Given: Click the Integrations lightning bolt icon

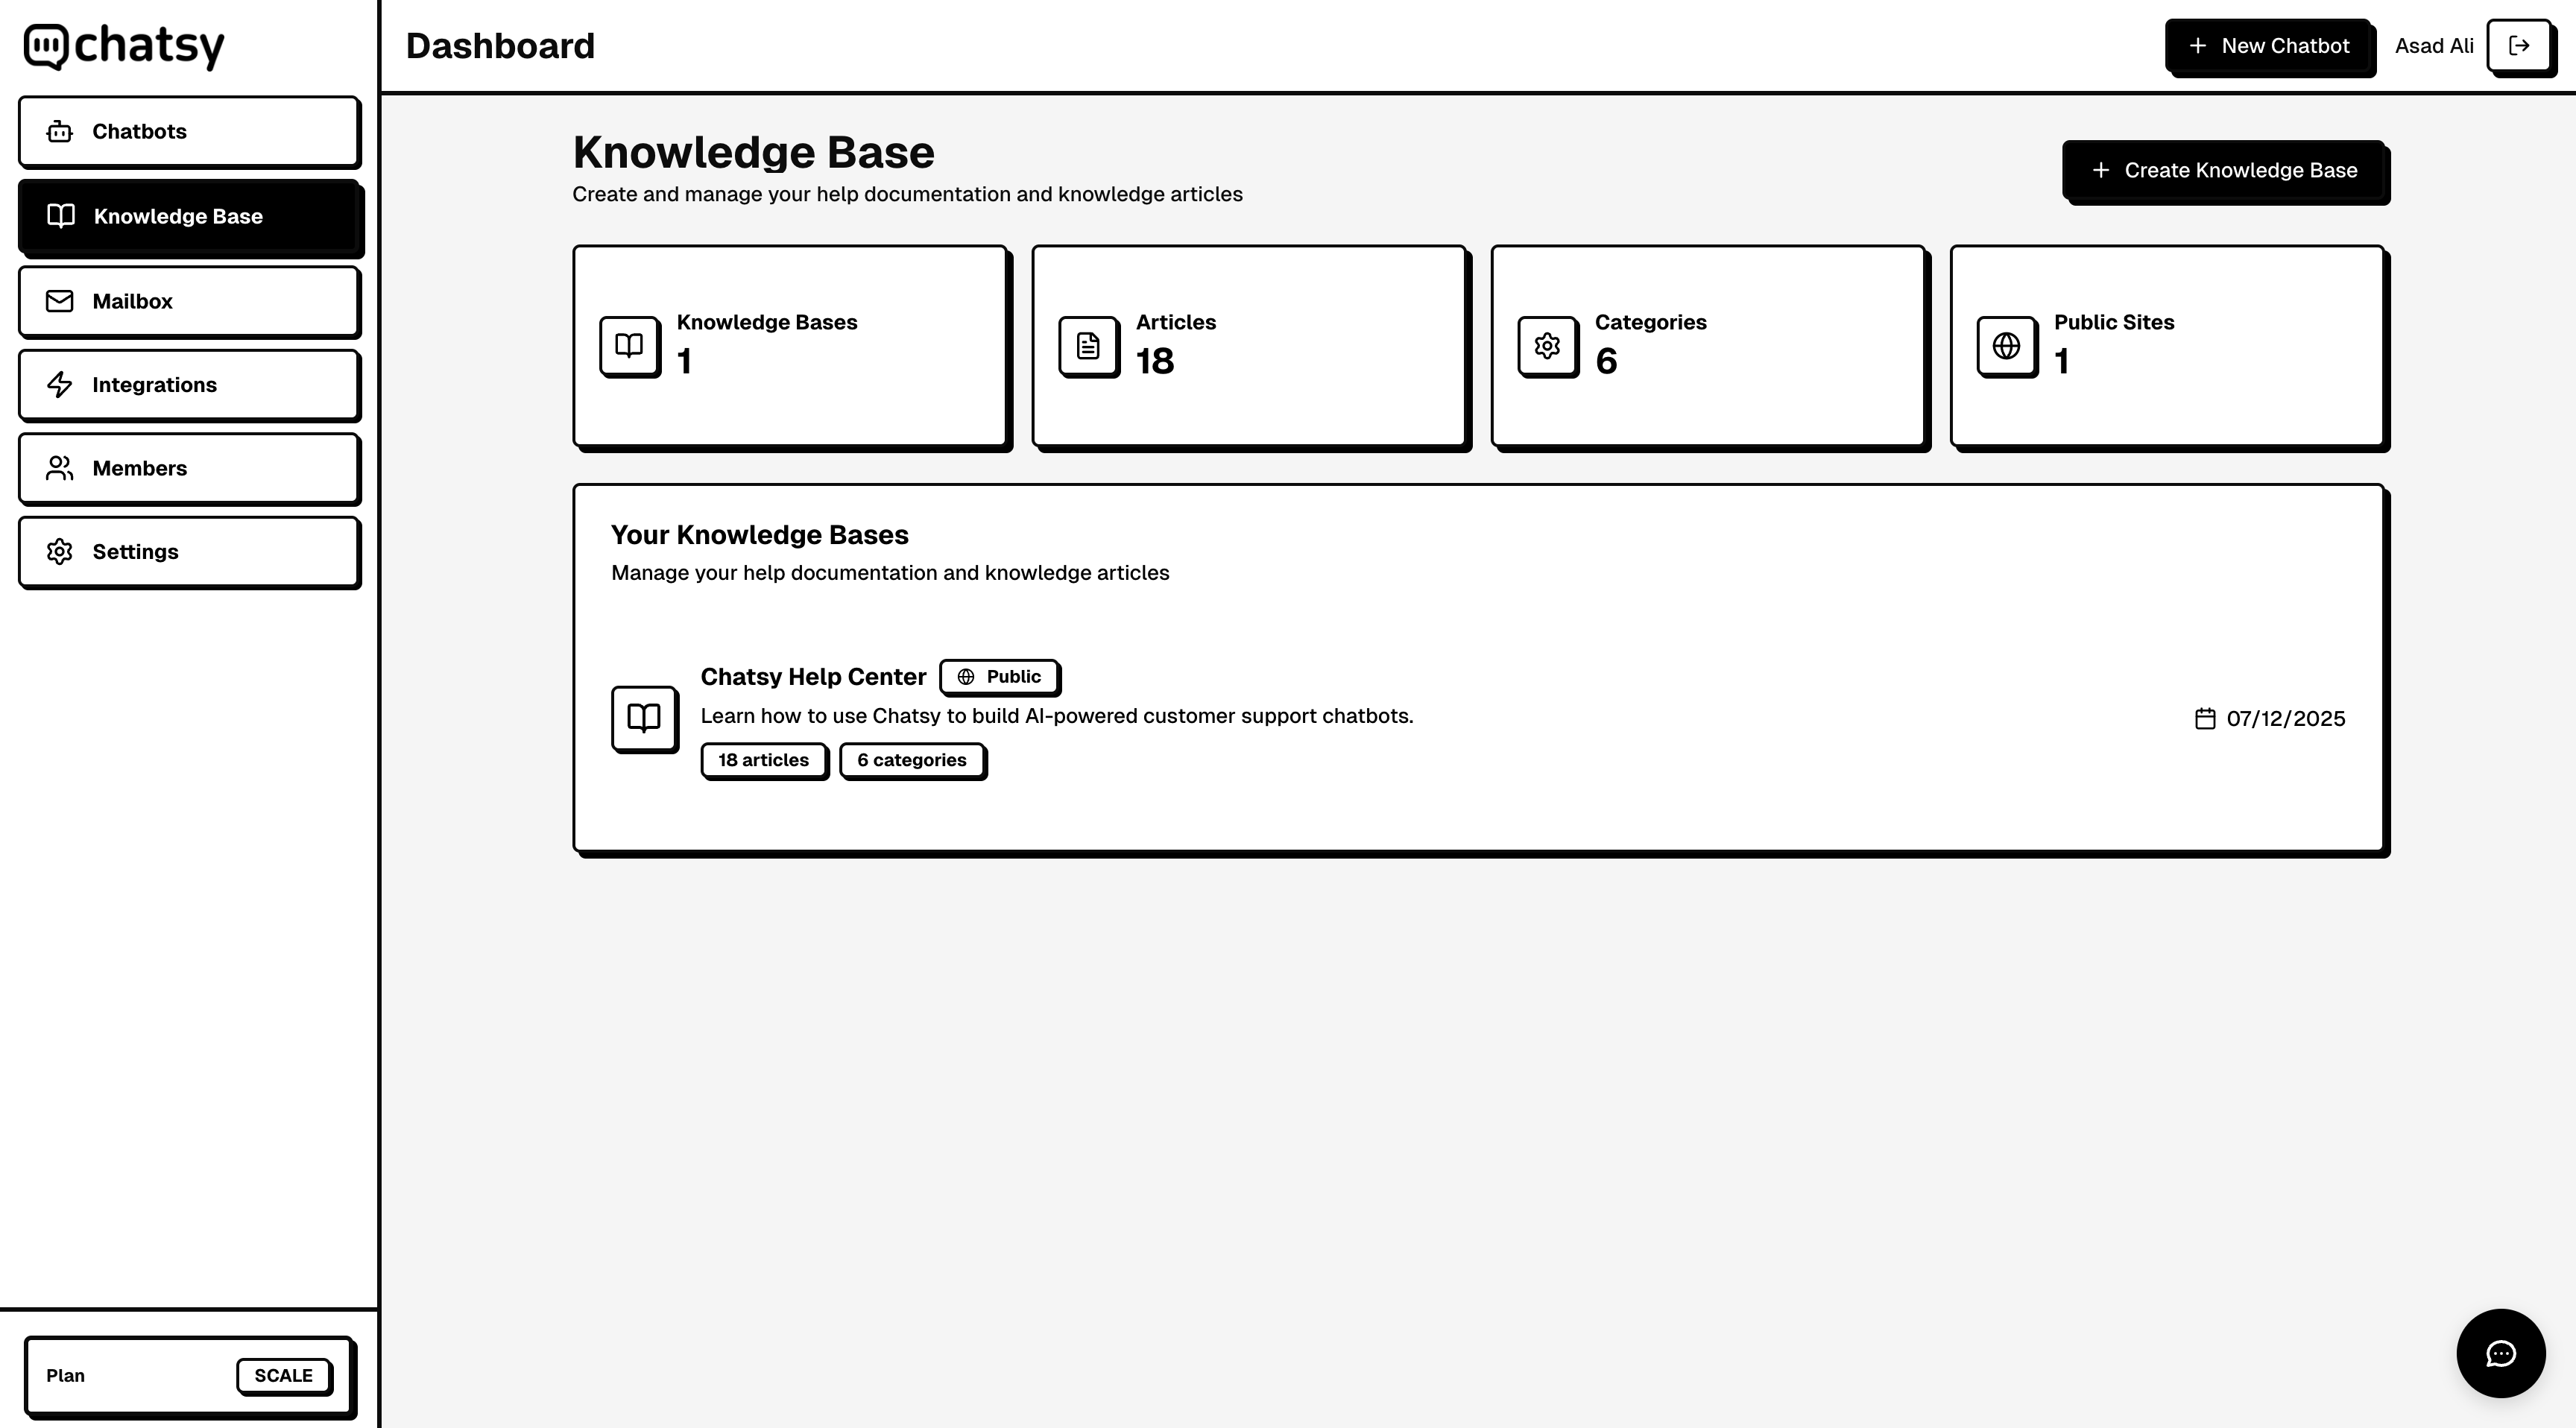Looking at the screenshot, I should [x=60, y=384].
